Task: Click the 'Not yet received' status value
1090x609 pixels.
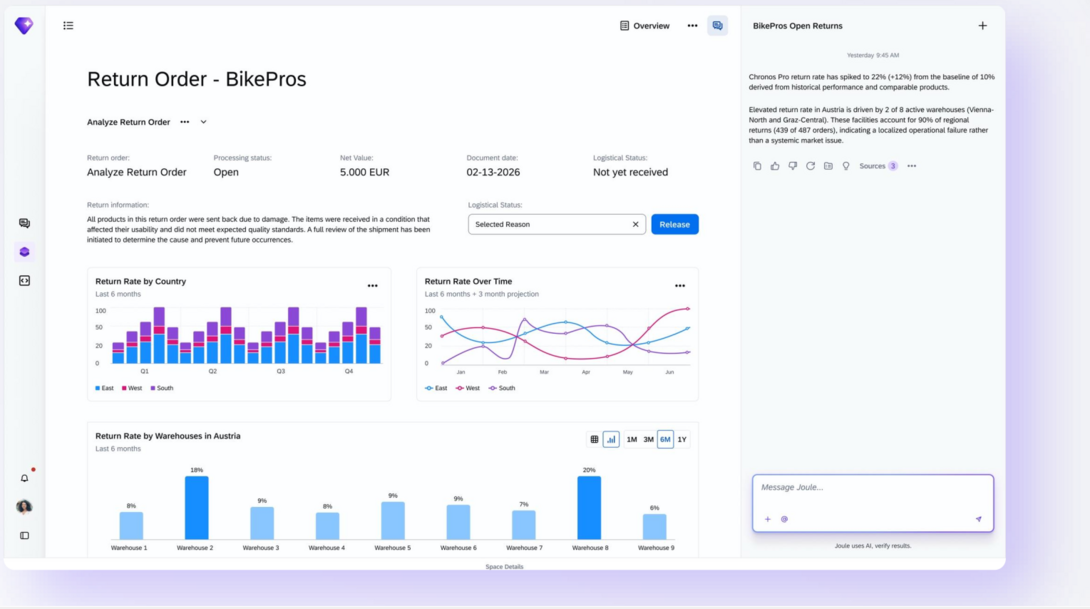Action: coord(631,172)
